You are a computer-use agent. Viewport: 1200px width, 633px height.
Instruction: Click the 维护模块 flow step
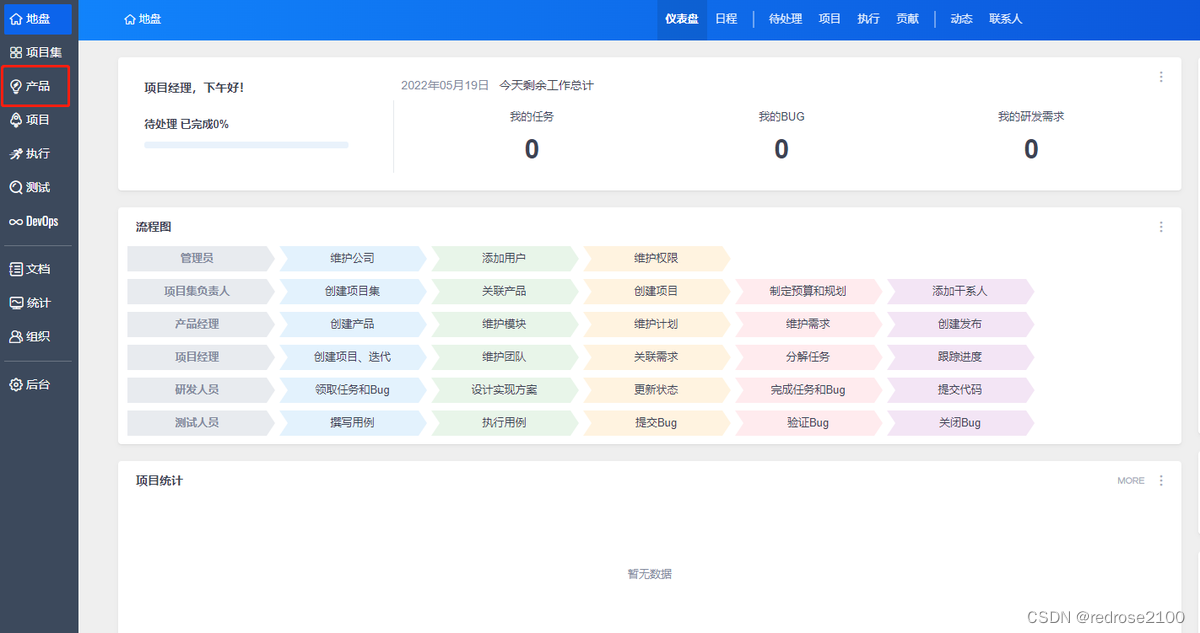coord(504,324)
